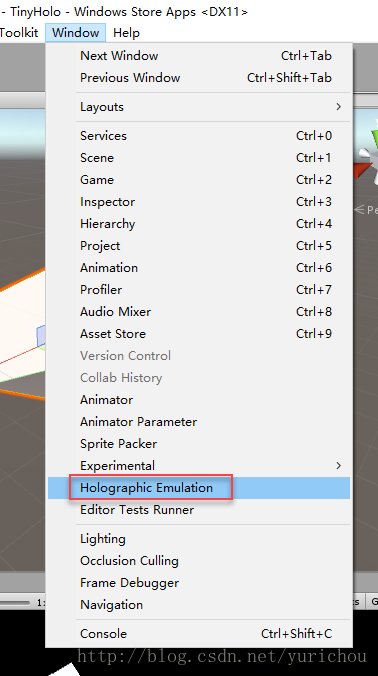Image resolution: width=378 pixels, height=676 pixels.
Task: Open the Audio Mixer window
Action: (x=199, y=312)
